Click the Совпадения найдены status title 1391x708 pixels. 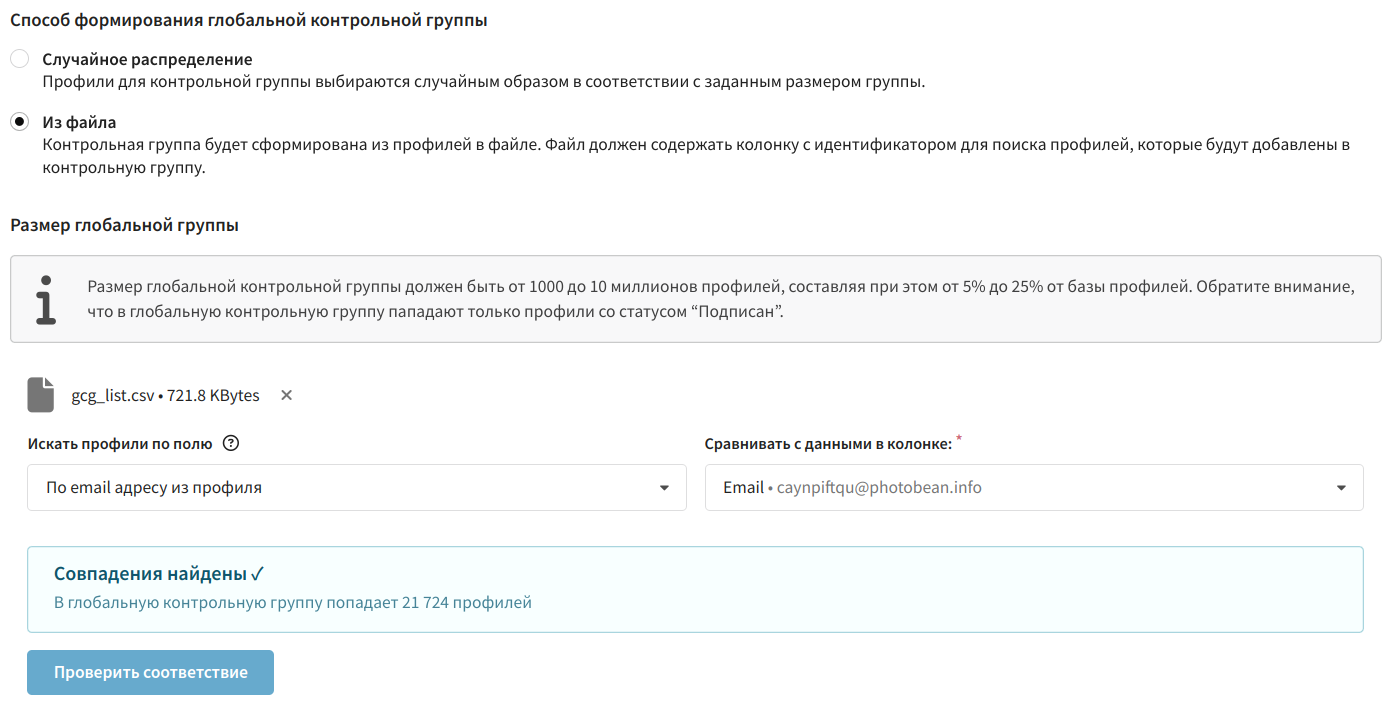coord(150,574)
